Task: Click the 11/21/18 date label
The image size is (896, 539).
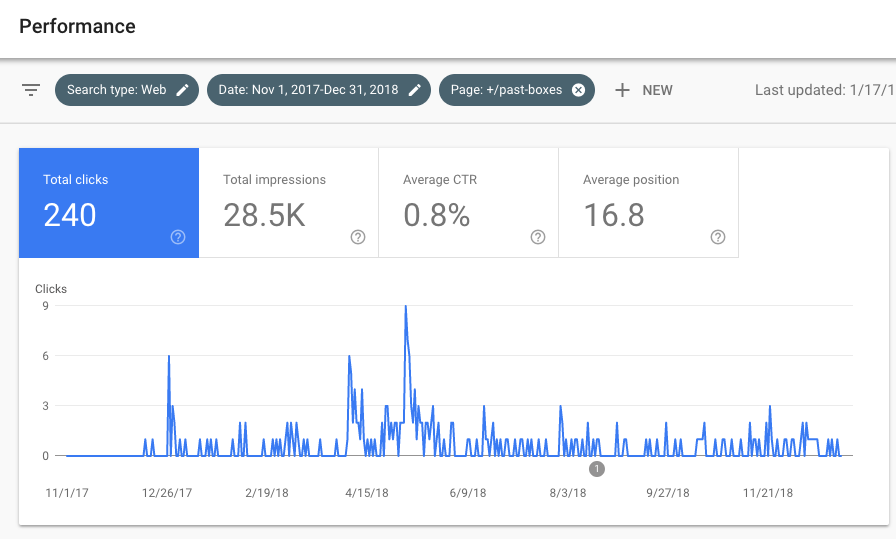Action: coord(768,493)
